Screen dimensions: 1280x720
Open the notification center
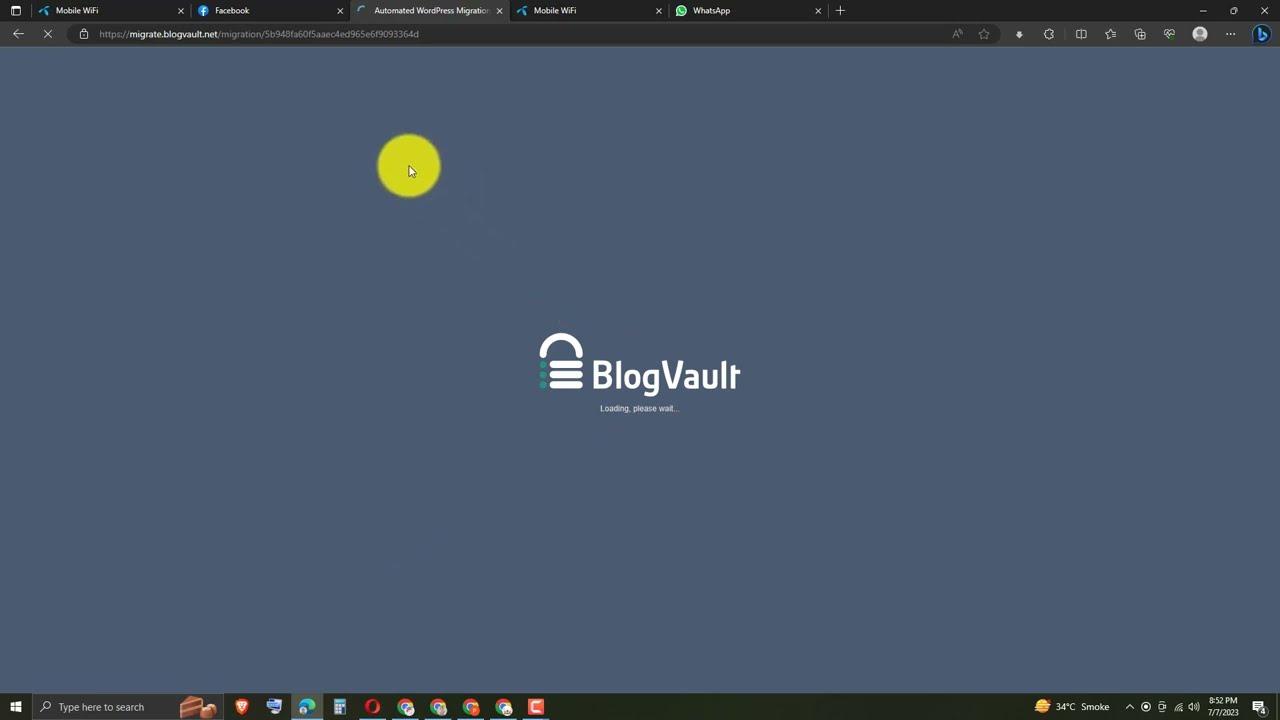point(1260,707)
